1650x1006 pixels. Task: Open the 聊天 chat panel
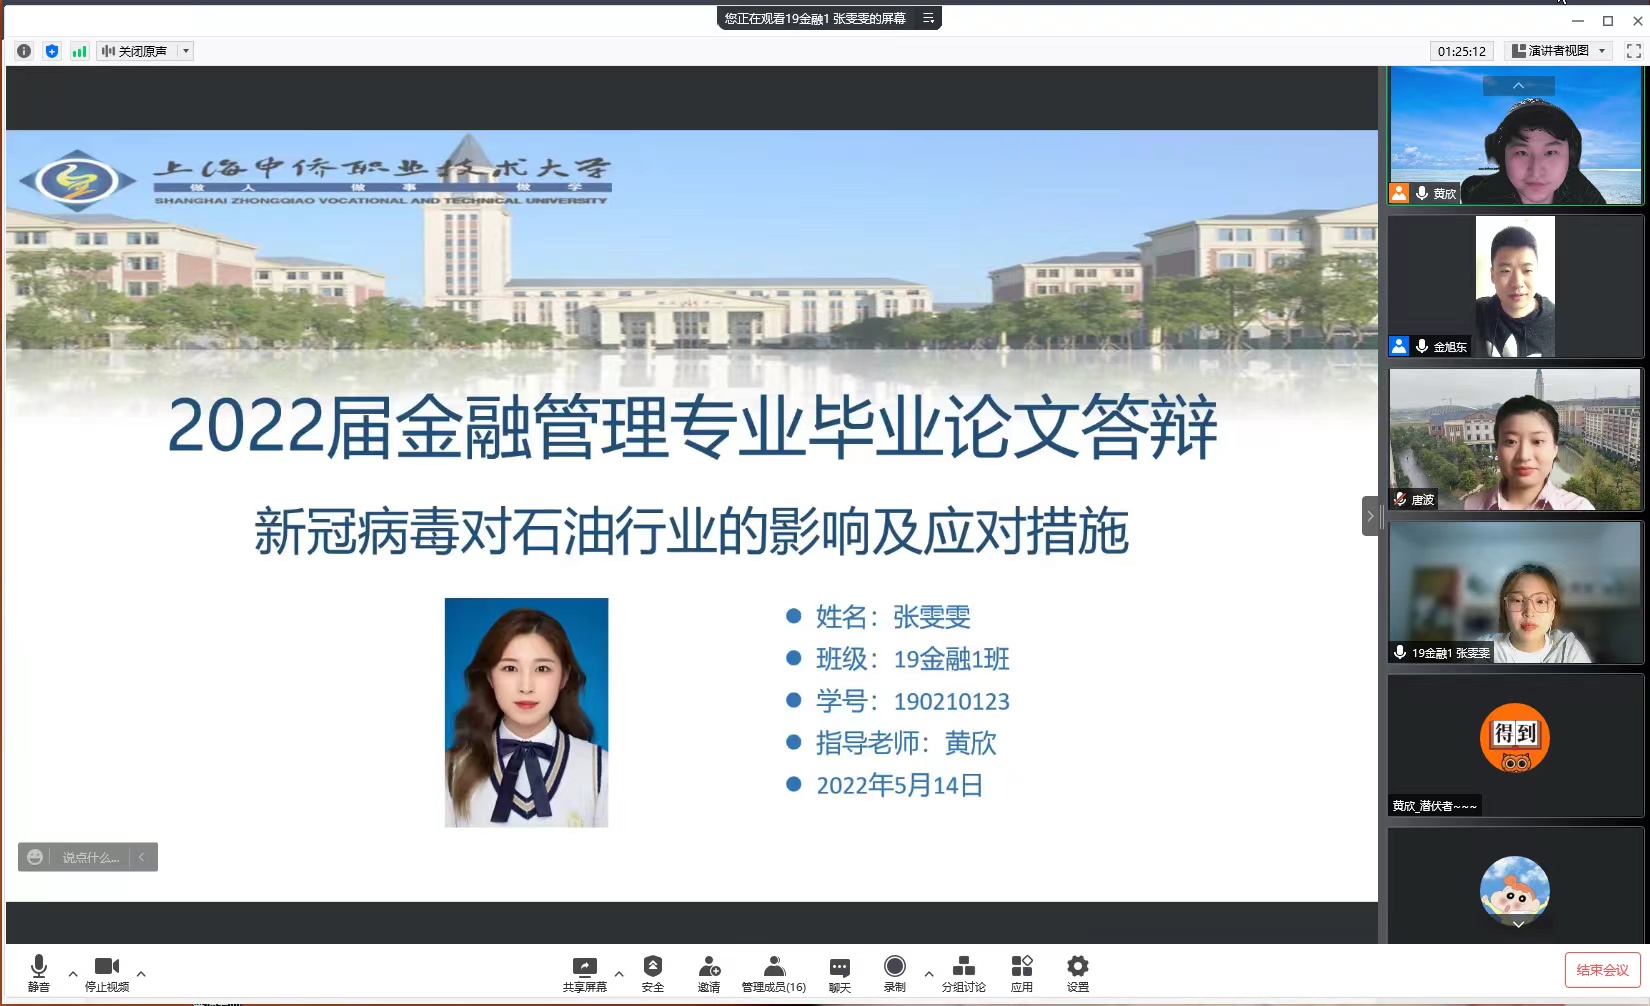tap(839, 973)
